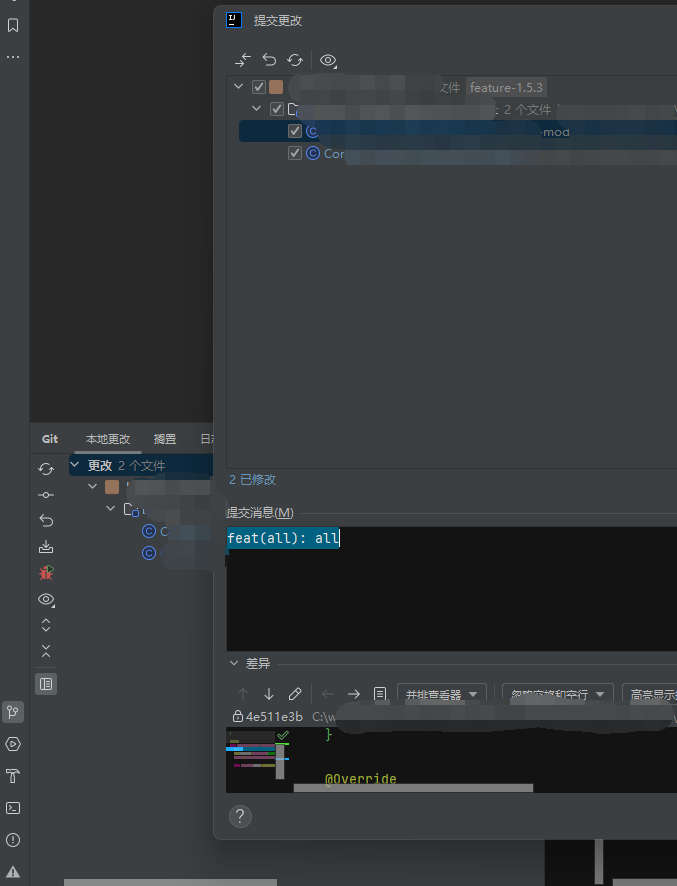Screen dimensions: 677x886
Task: Open the 并排查看器 dropdown
Action: click(x=441, y=694)
